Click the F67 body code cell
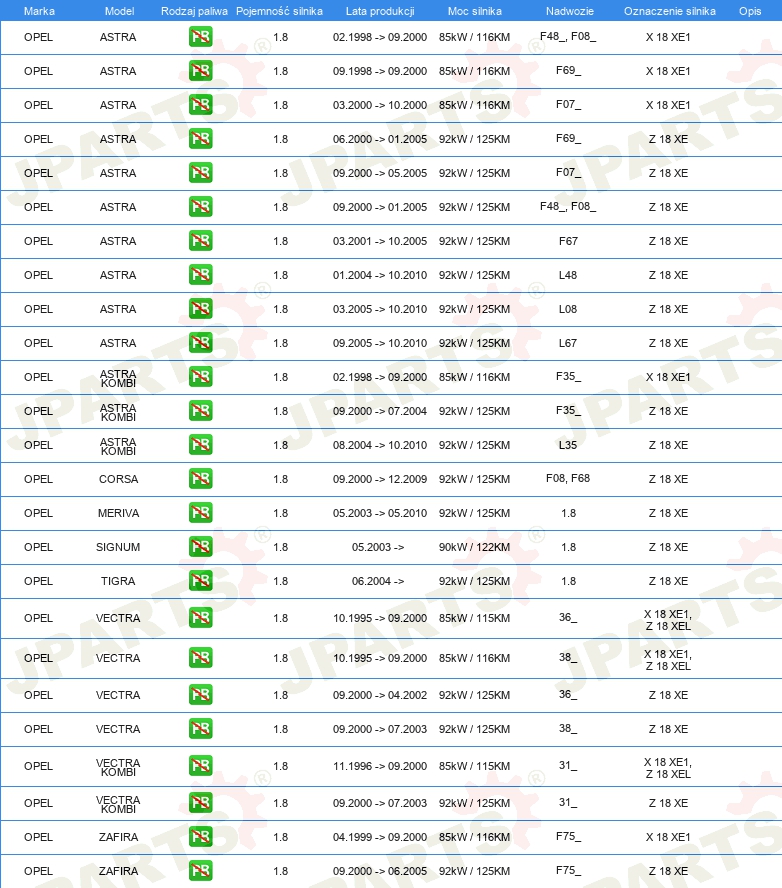This screenshot has width=782, height=888. tap(568, 241)
